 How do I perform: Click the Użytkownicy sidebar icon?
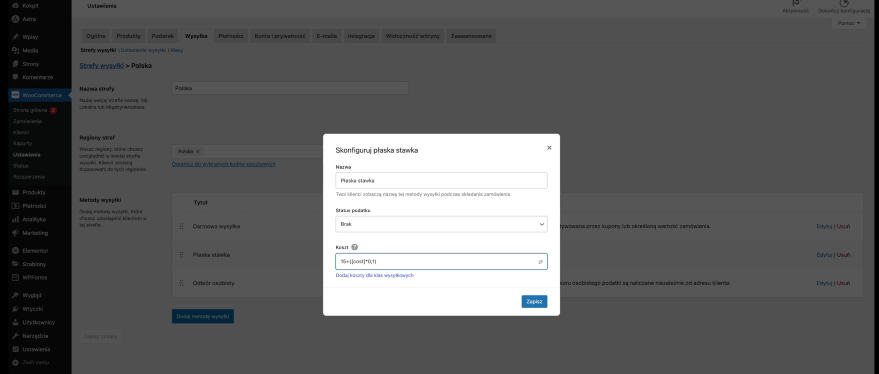[x=16, y=322]
